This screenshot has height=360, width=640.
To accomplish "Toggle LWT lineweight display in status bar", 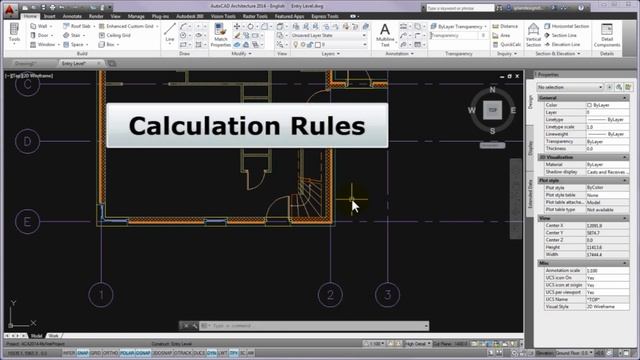I will pyautogui.click(x=223, y=353).
